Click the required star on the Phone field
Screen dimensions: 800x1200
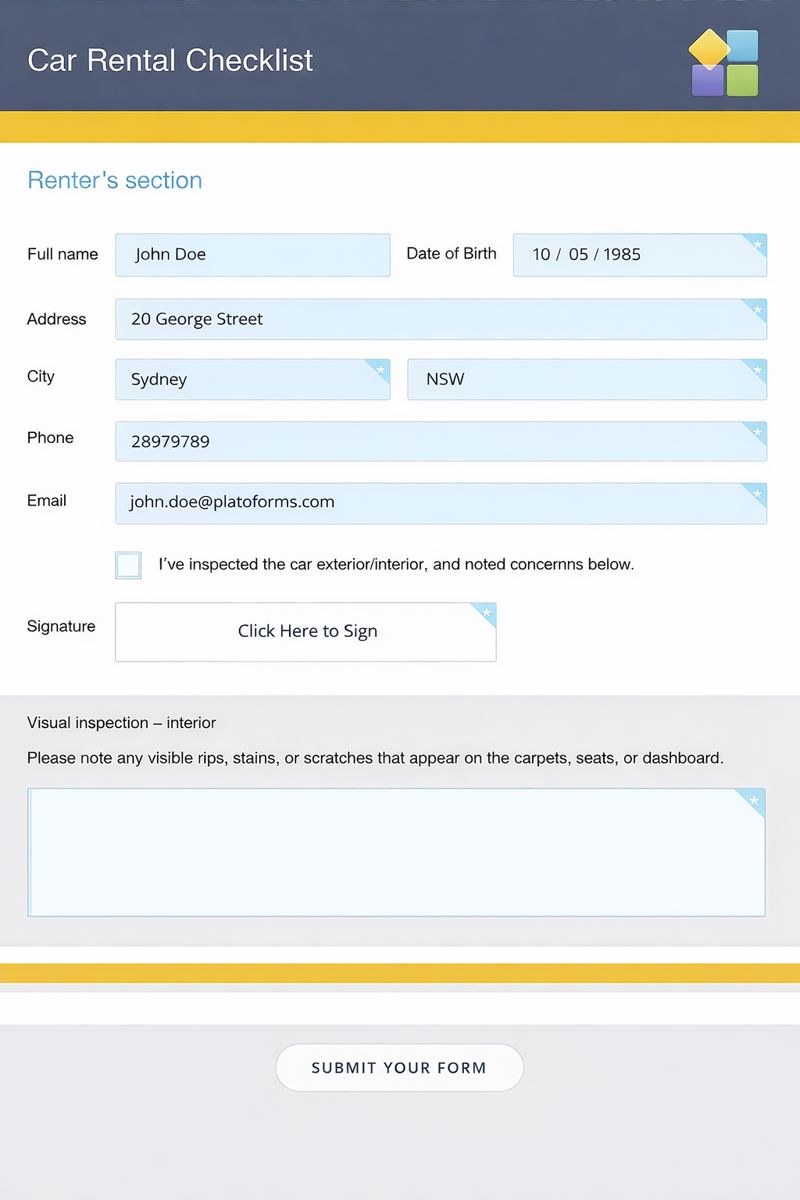click(x=757, y=432)
